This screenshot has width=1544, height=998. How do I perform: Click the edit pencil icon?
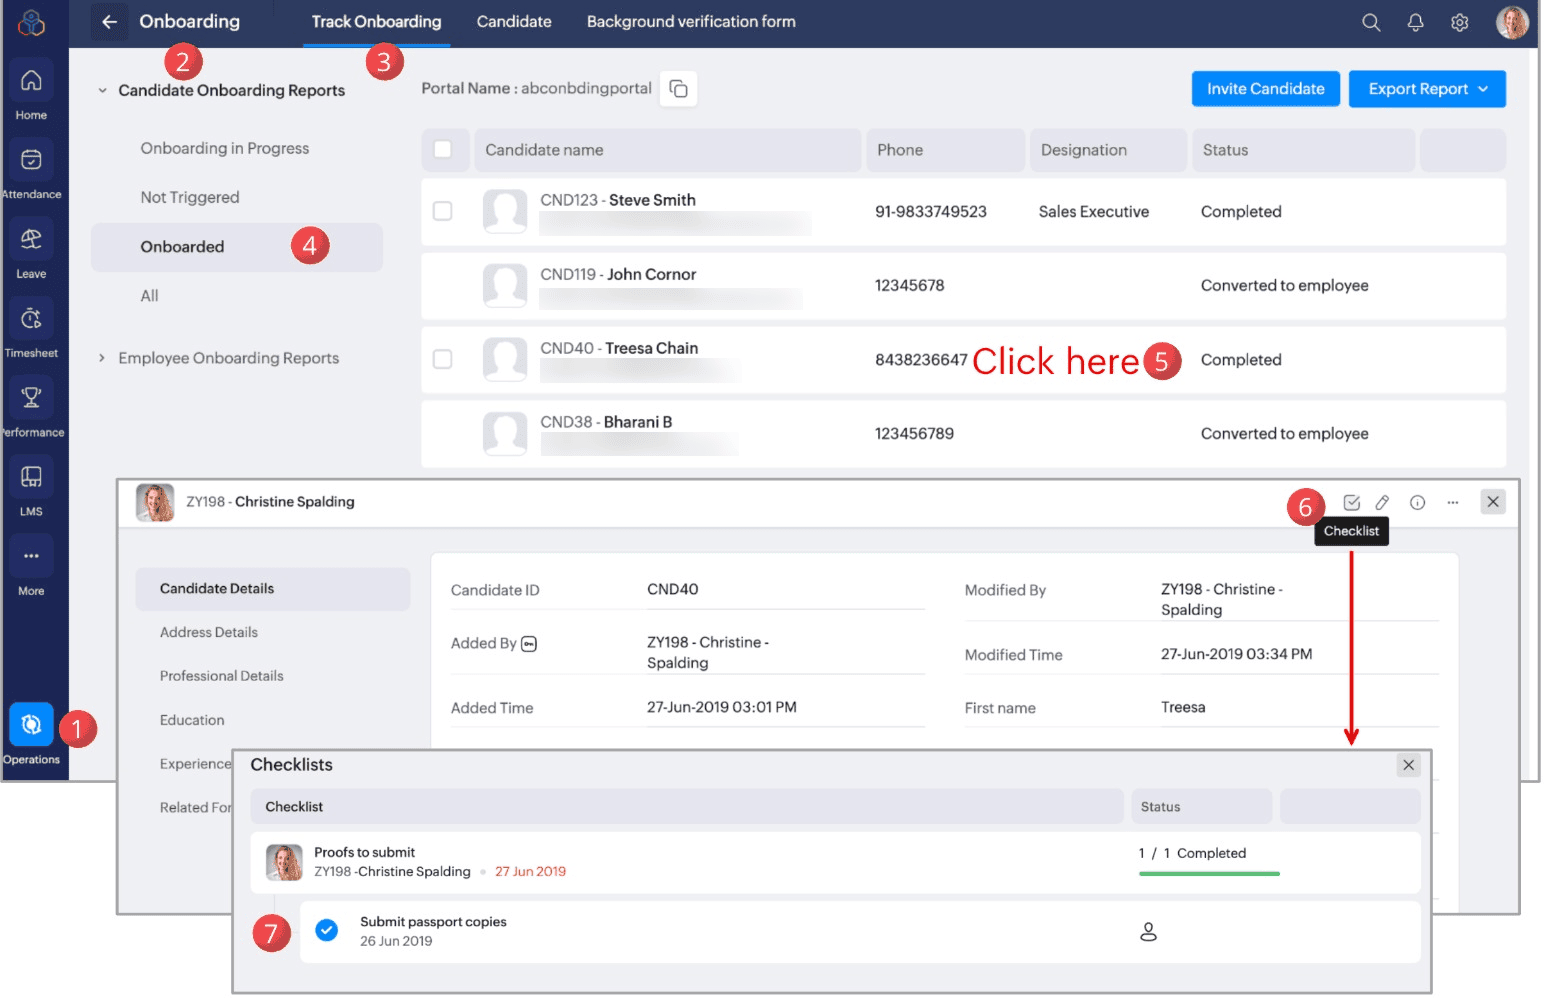click(x=1382, y=503)
